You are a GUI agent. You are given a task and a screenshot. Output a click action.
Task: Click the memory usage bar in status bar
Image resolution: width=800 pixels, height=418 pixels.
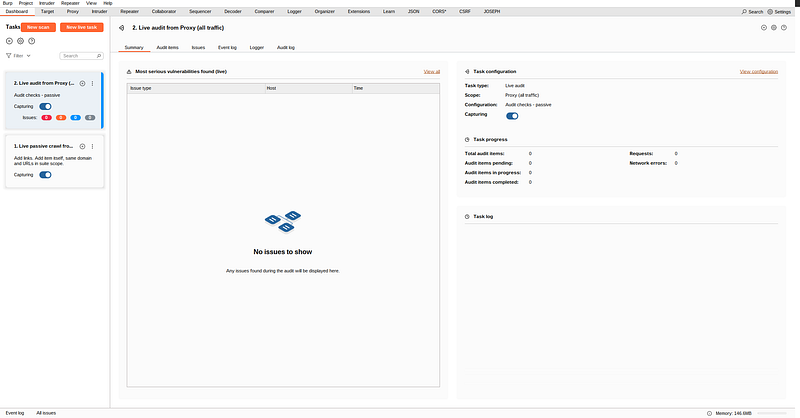(x=772, y=413)
